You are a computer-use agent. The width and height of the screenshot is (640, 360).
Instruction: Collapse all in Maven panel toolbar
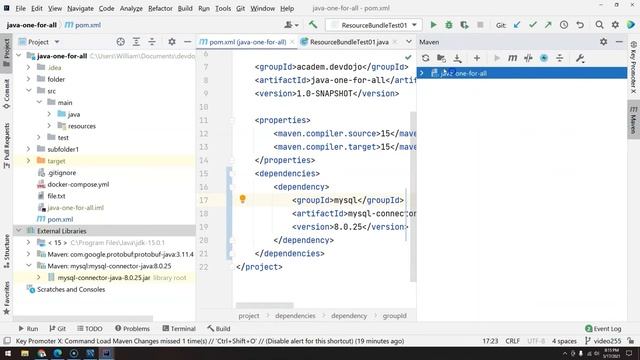point(560,58)
